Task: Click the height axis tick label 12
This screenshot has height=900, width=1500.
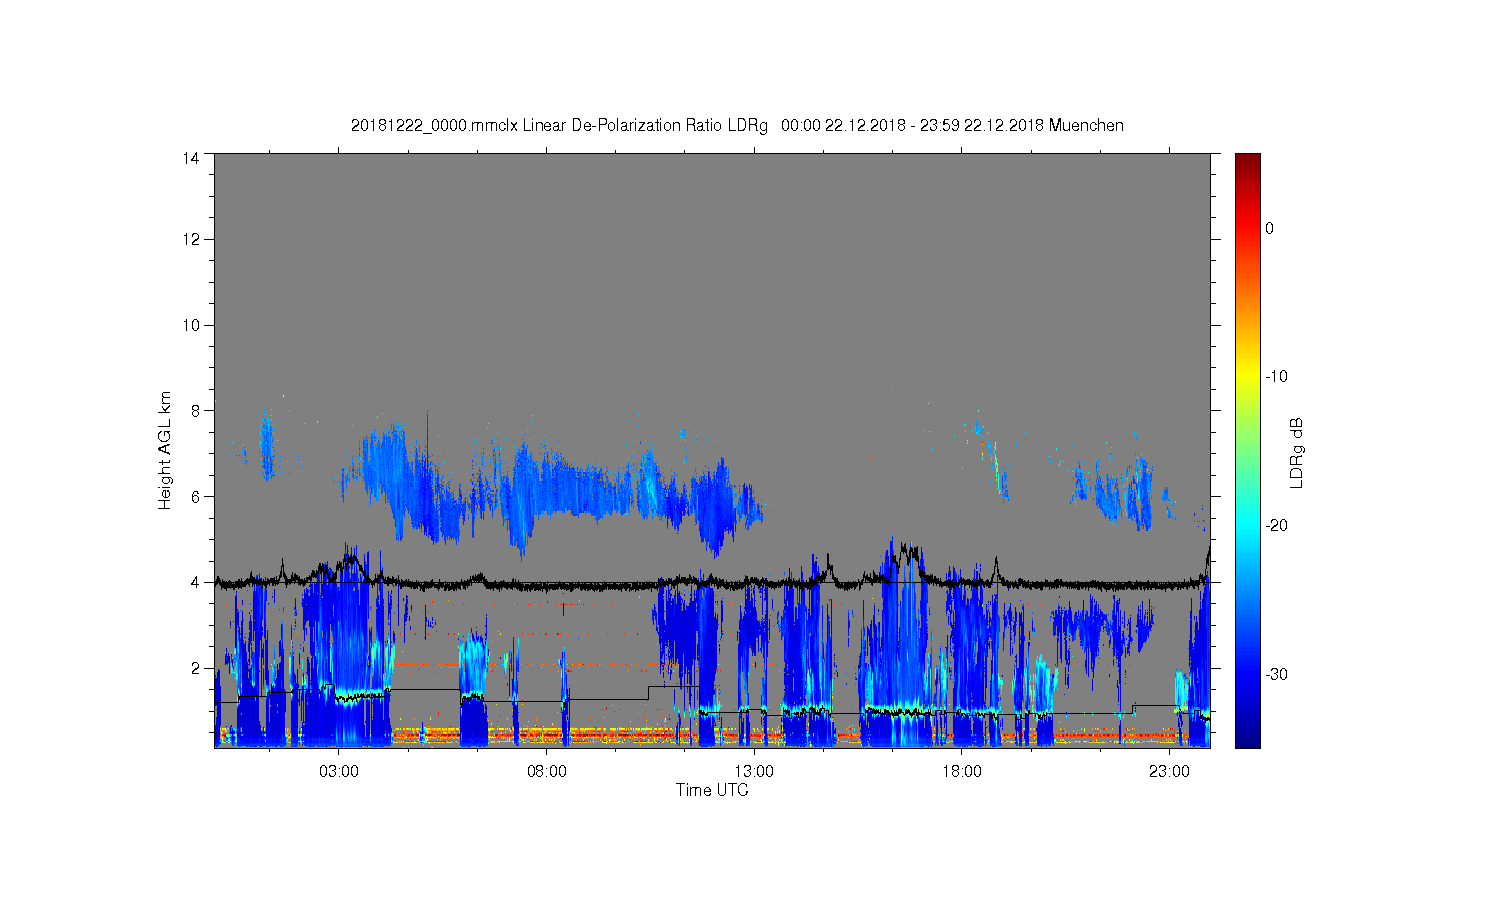Action: point(191,239)
